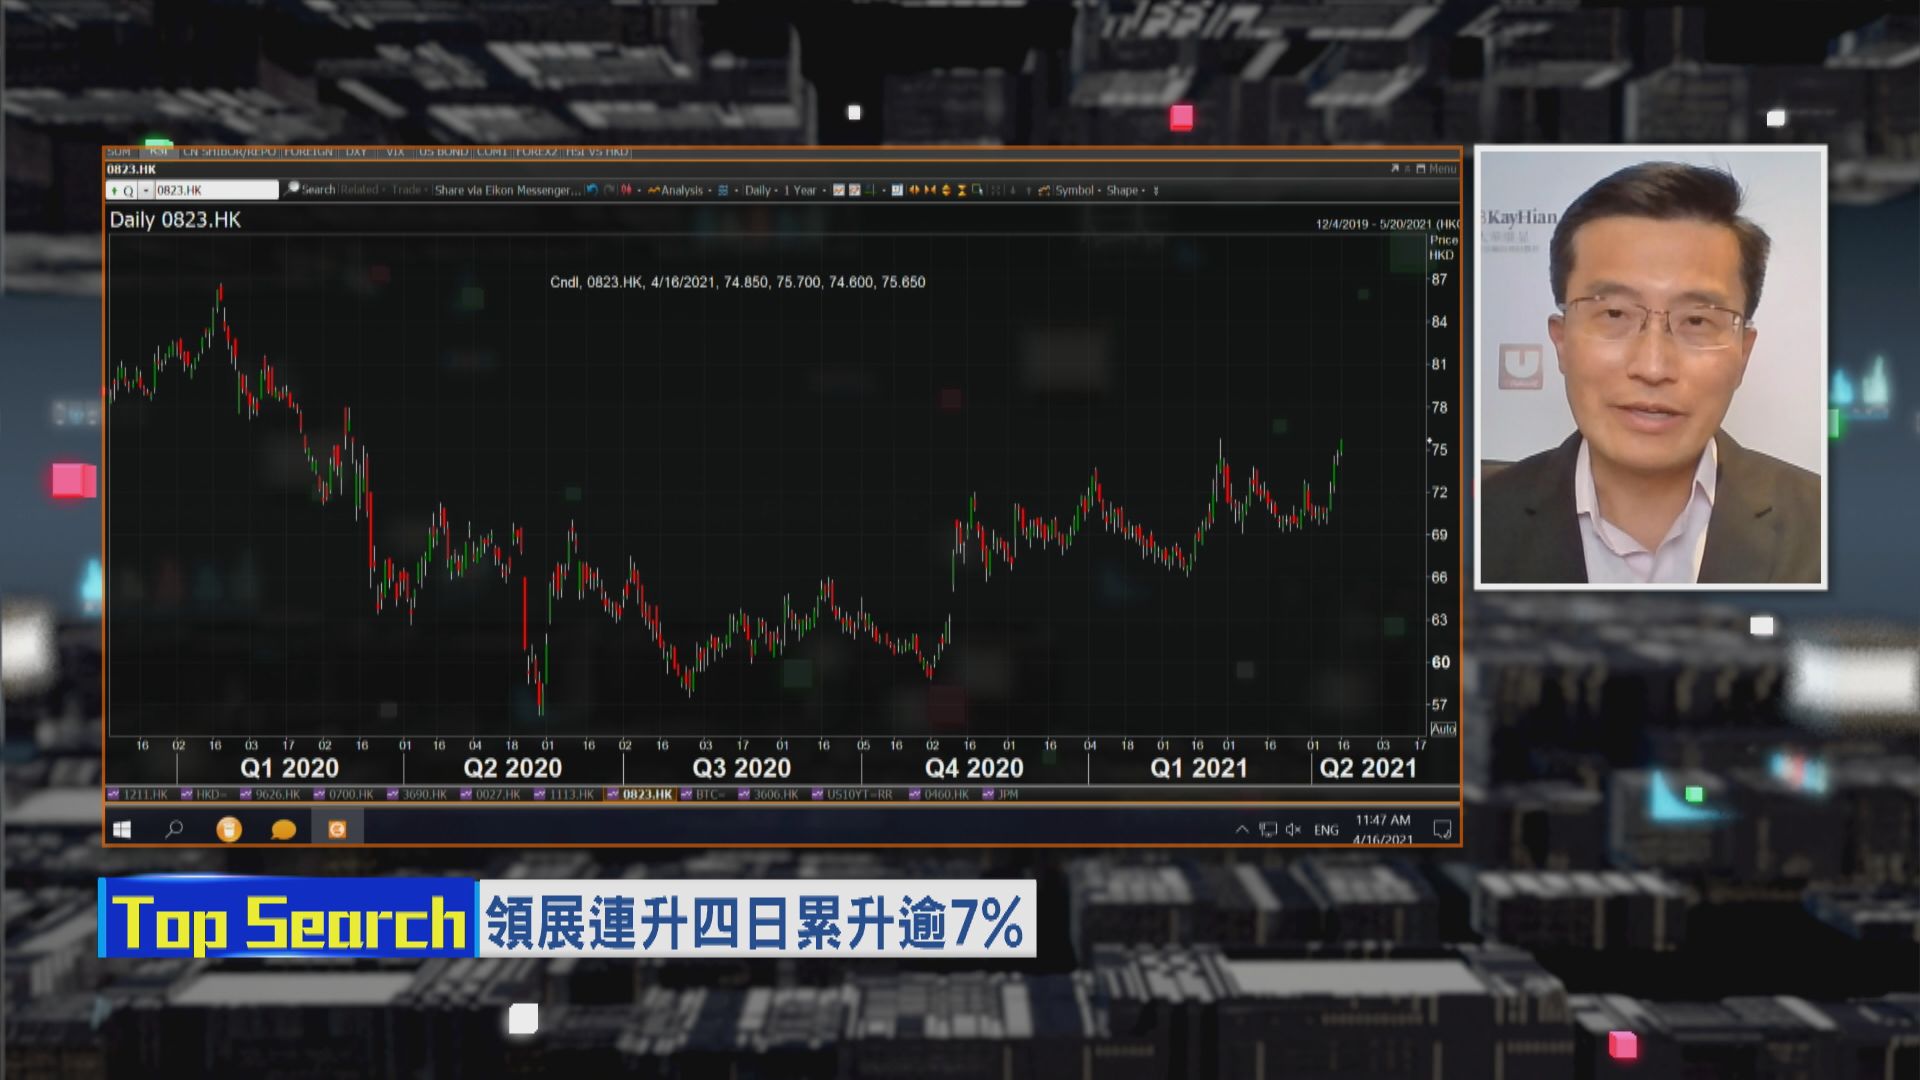Toggle Auto price scaling on the chart axis
Viewport: 1920px width, 1080px height.
pos(1443,730)
